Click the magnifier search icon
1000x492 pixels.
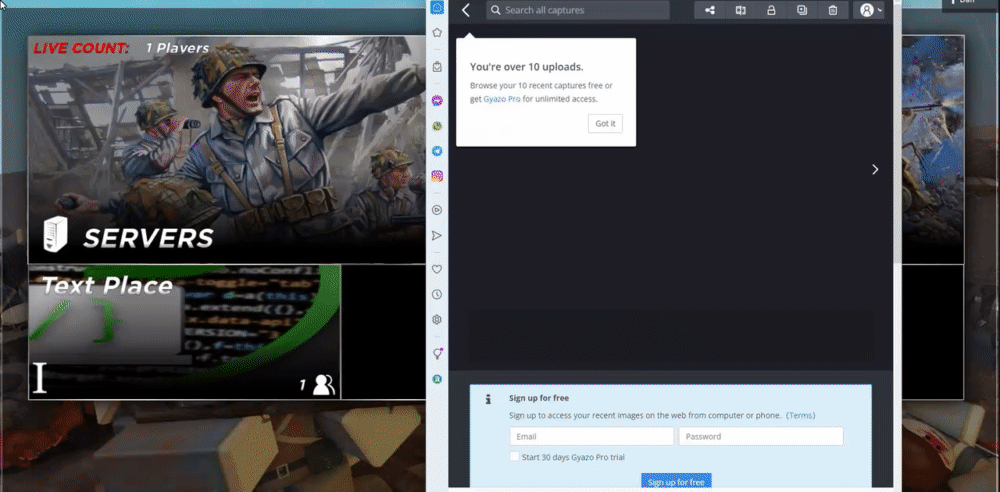pos(496,10)
